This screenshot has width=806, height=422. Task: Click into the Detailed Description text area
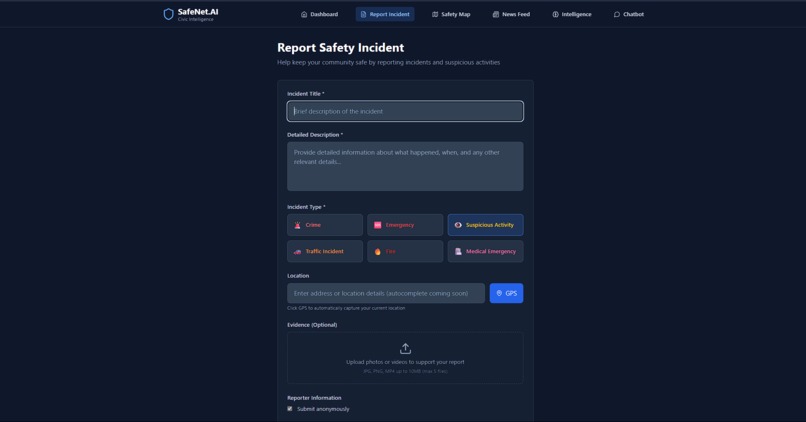click(405, 167)
